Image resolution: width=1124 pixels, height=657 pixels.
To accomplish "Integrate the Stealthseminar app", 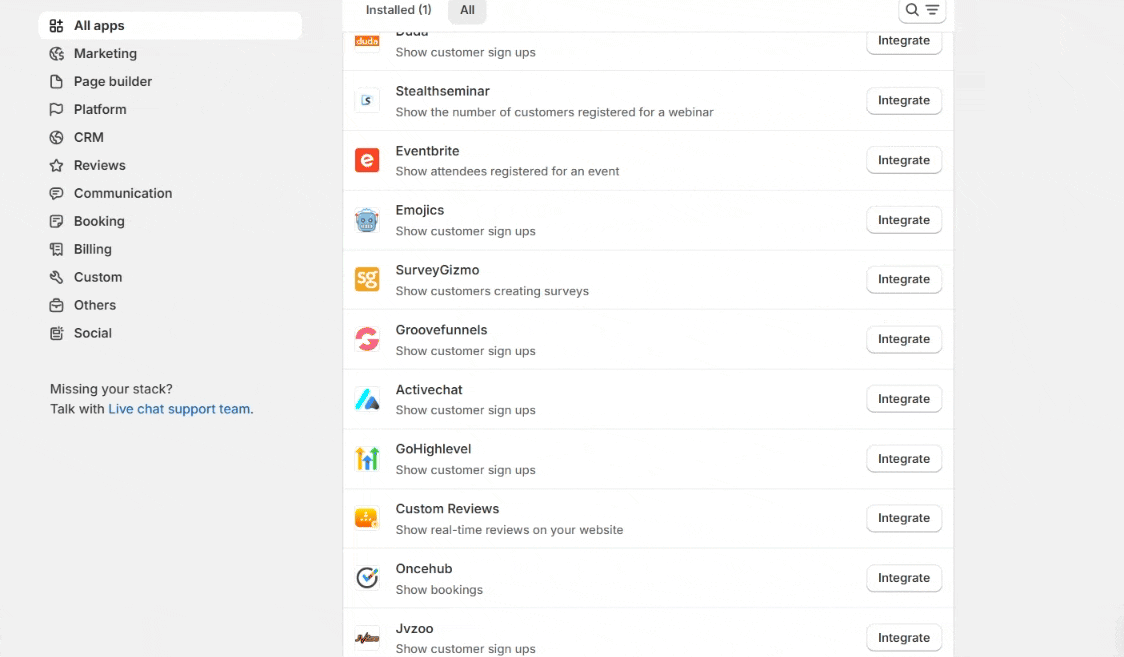I will 904,100.
